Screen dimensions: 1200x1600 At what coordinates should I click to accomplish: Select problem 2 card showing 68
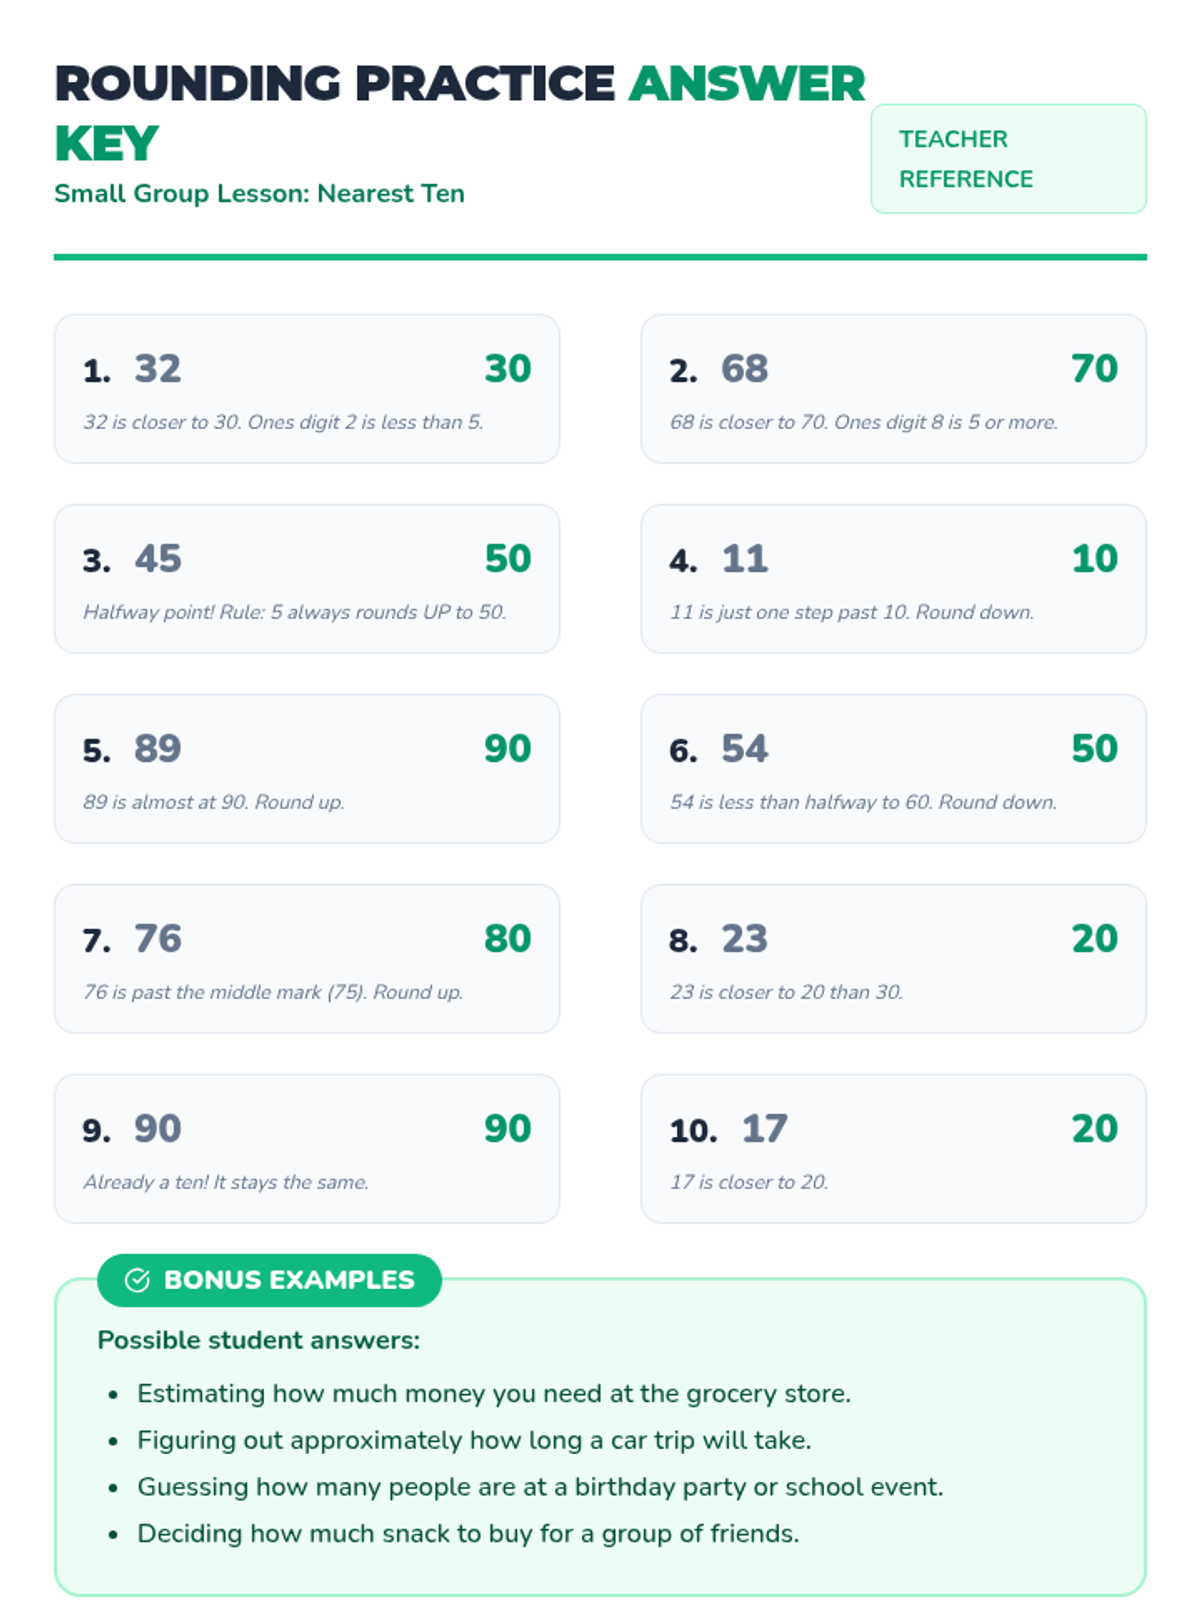point(893,389)
